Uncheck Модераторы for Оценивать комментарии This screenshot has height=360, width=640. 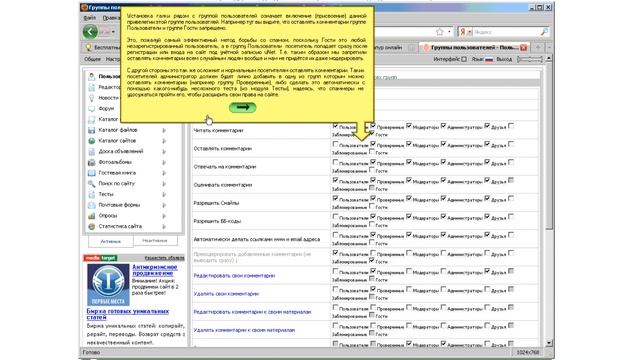click(409, 180)
